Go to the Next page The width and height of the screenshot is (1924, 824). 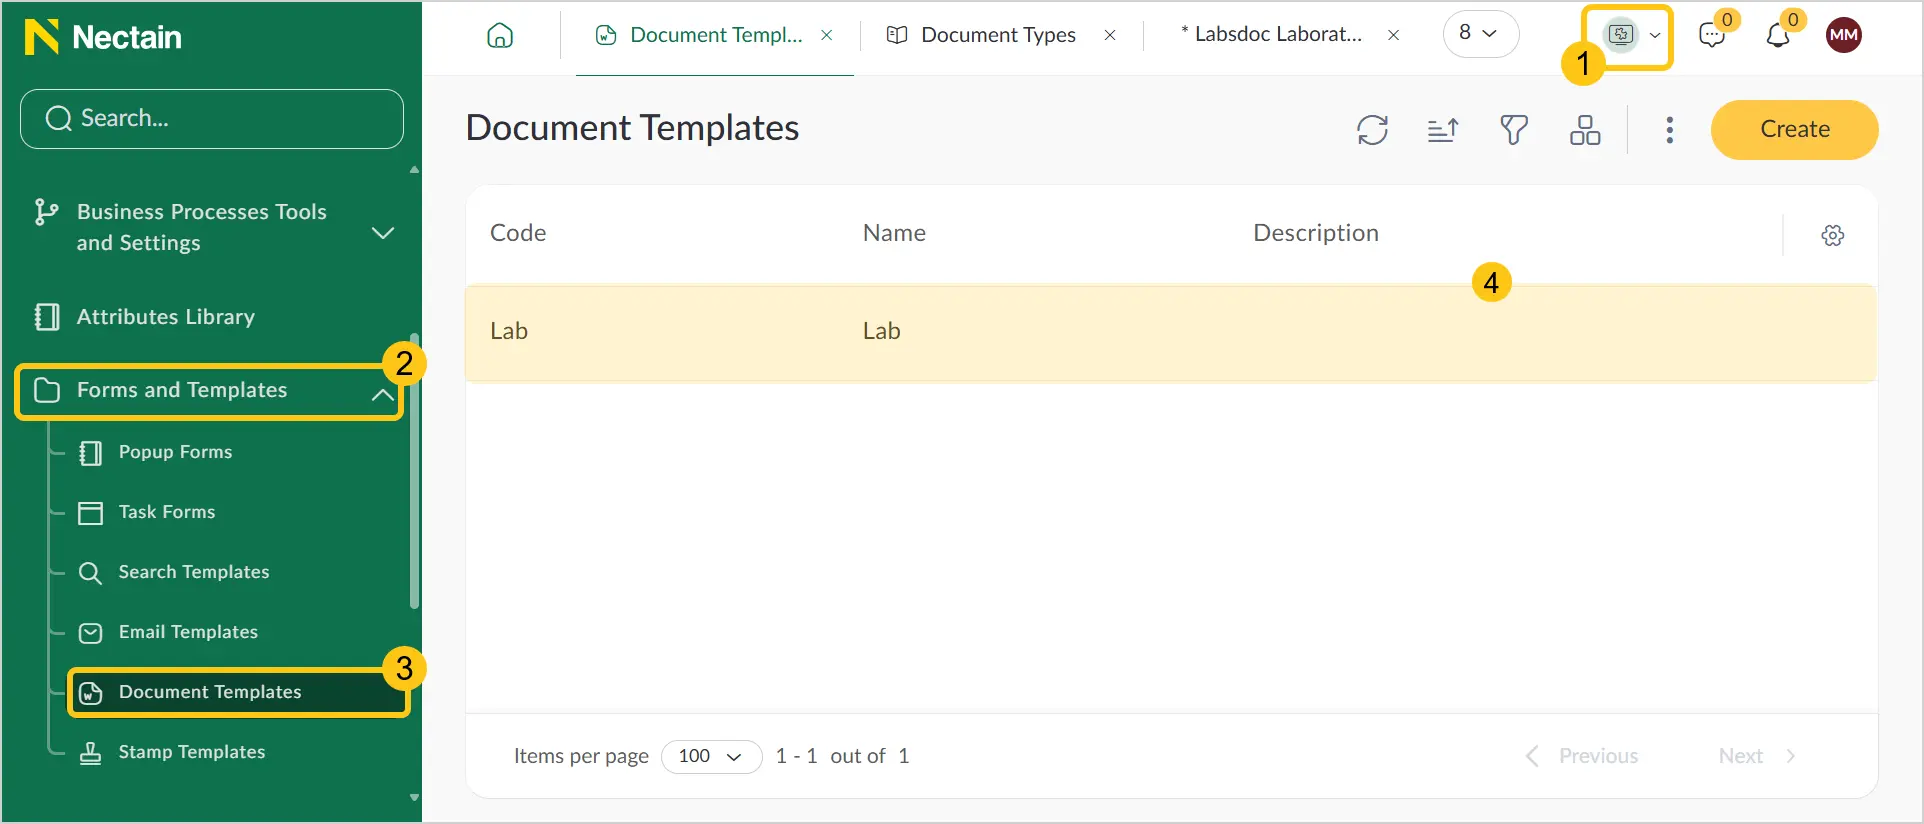pos(1758,757)
